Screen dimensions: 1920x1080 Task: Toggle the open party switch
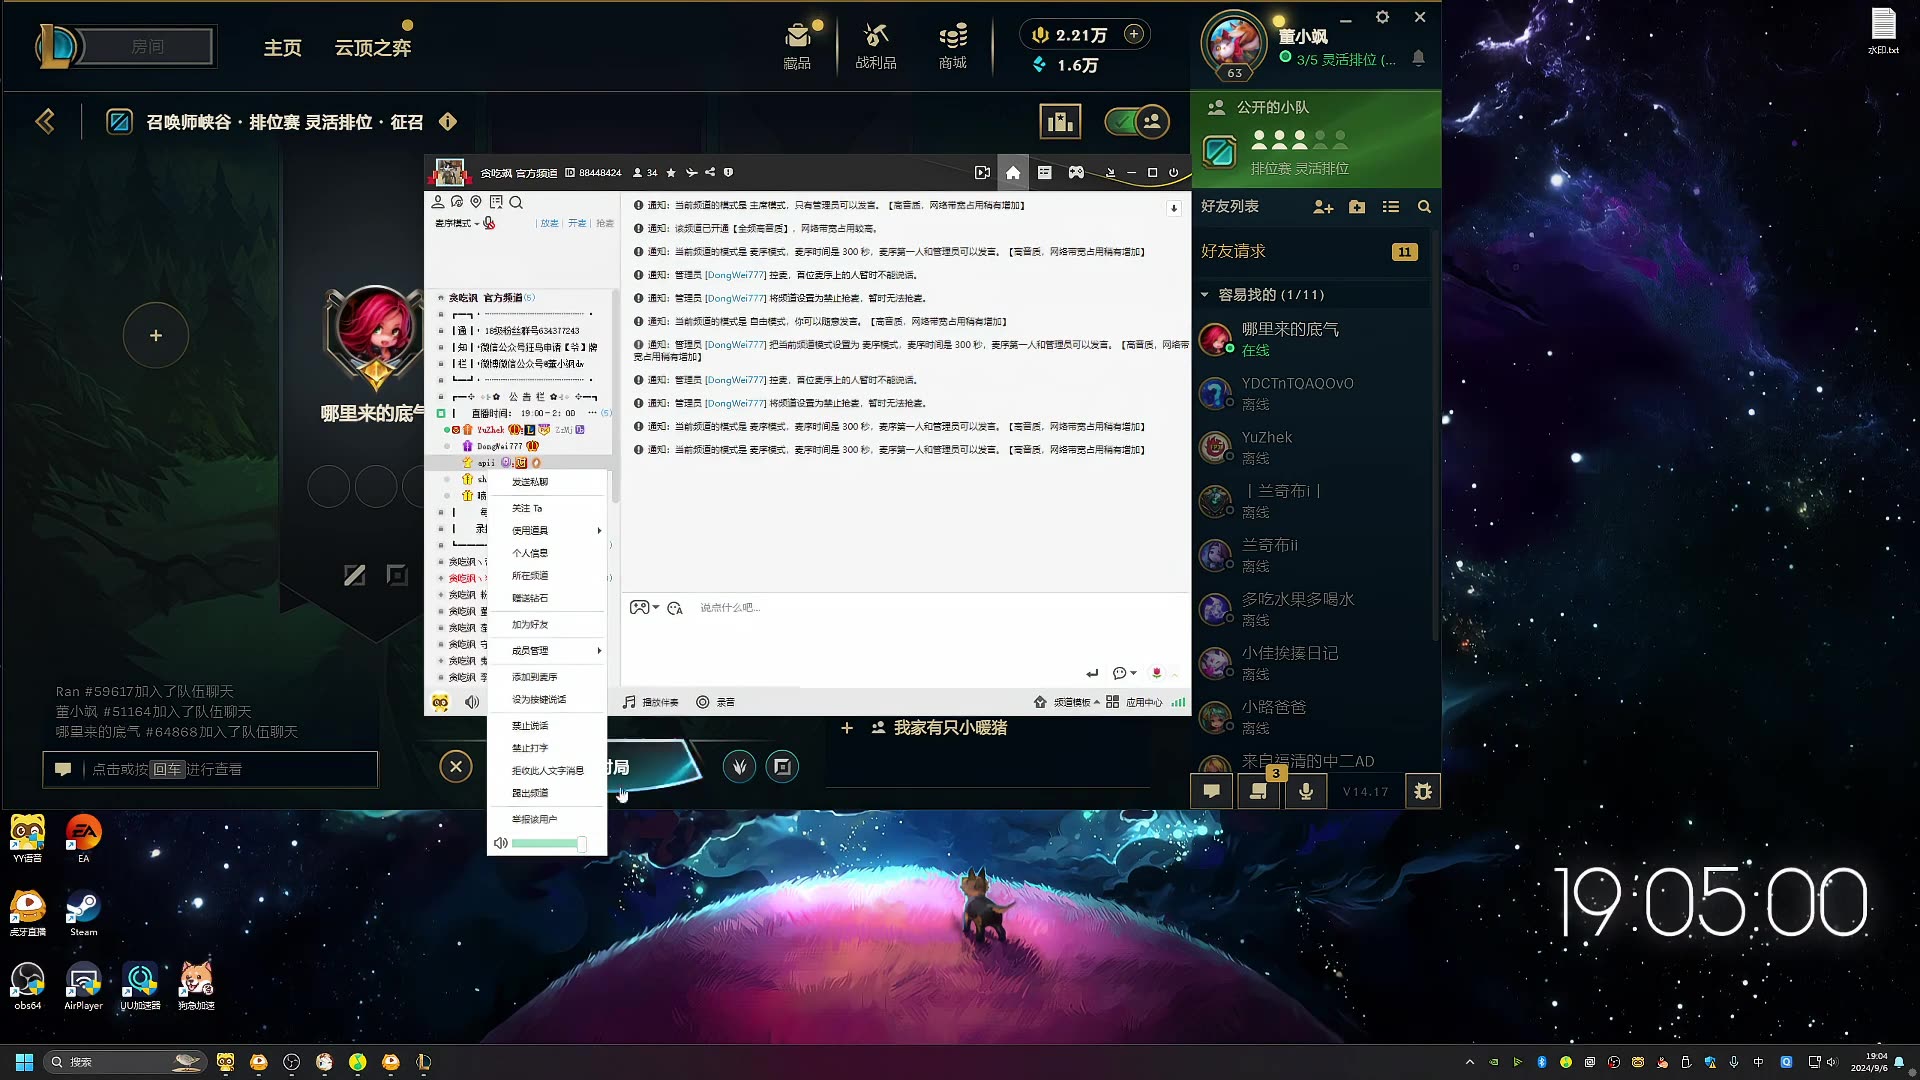[1137, 122]
